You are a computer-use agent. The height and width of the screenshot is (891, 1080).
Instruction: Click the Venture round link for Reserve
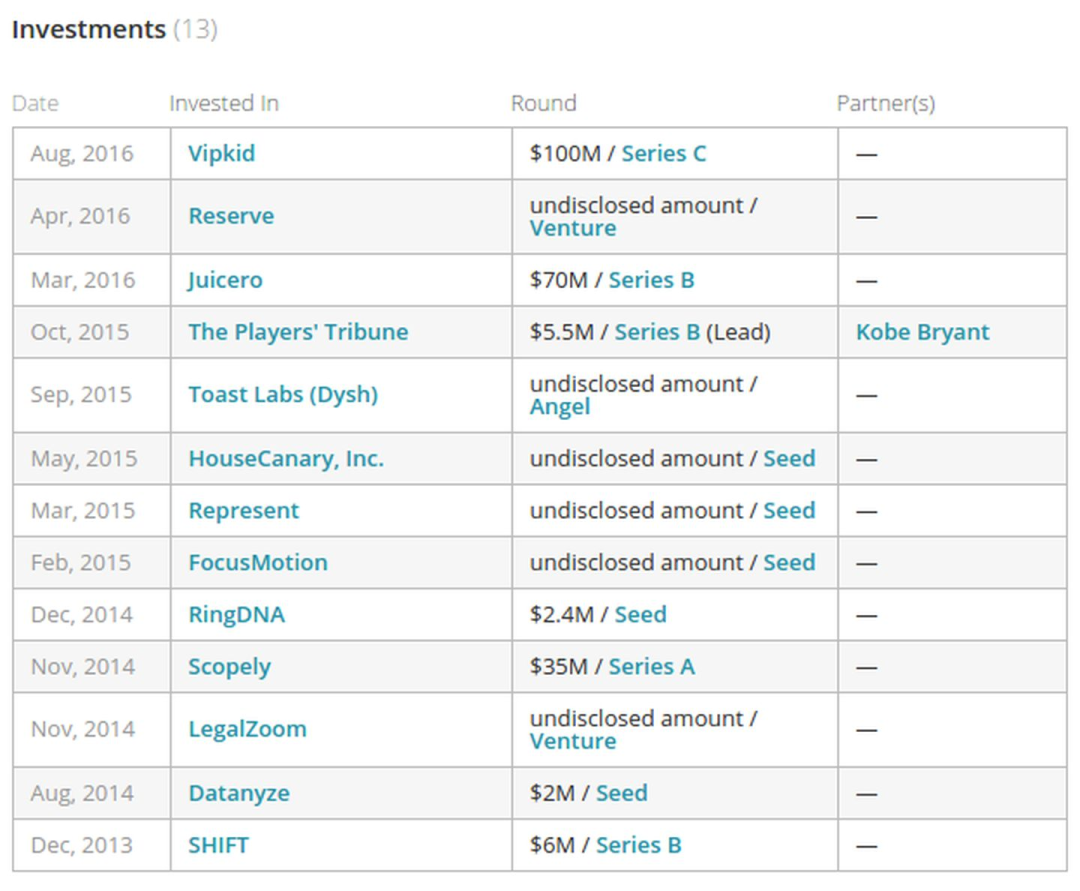point(573,228)
